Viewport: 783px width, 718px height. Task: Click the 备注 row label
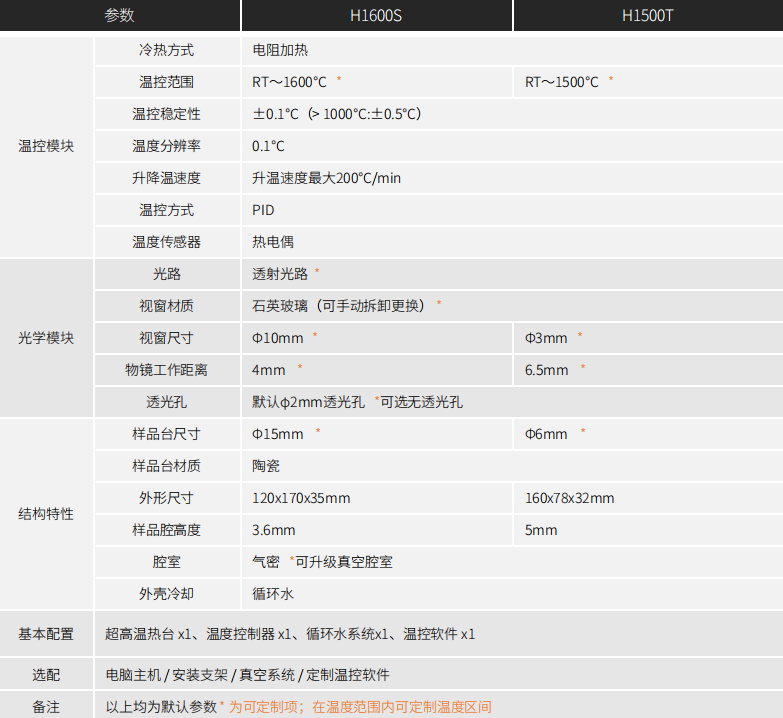coord(46,707)
